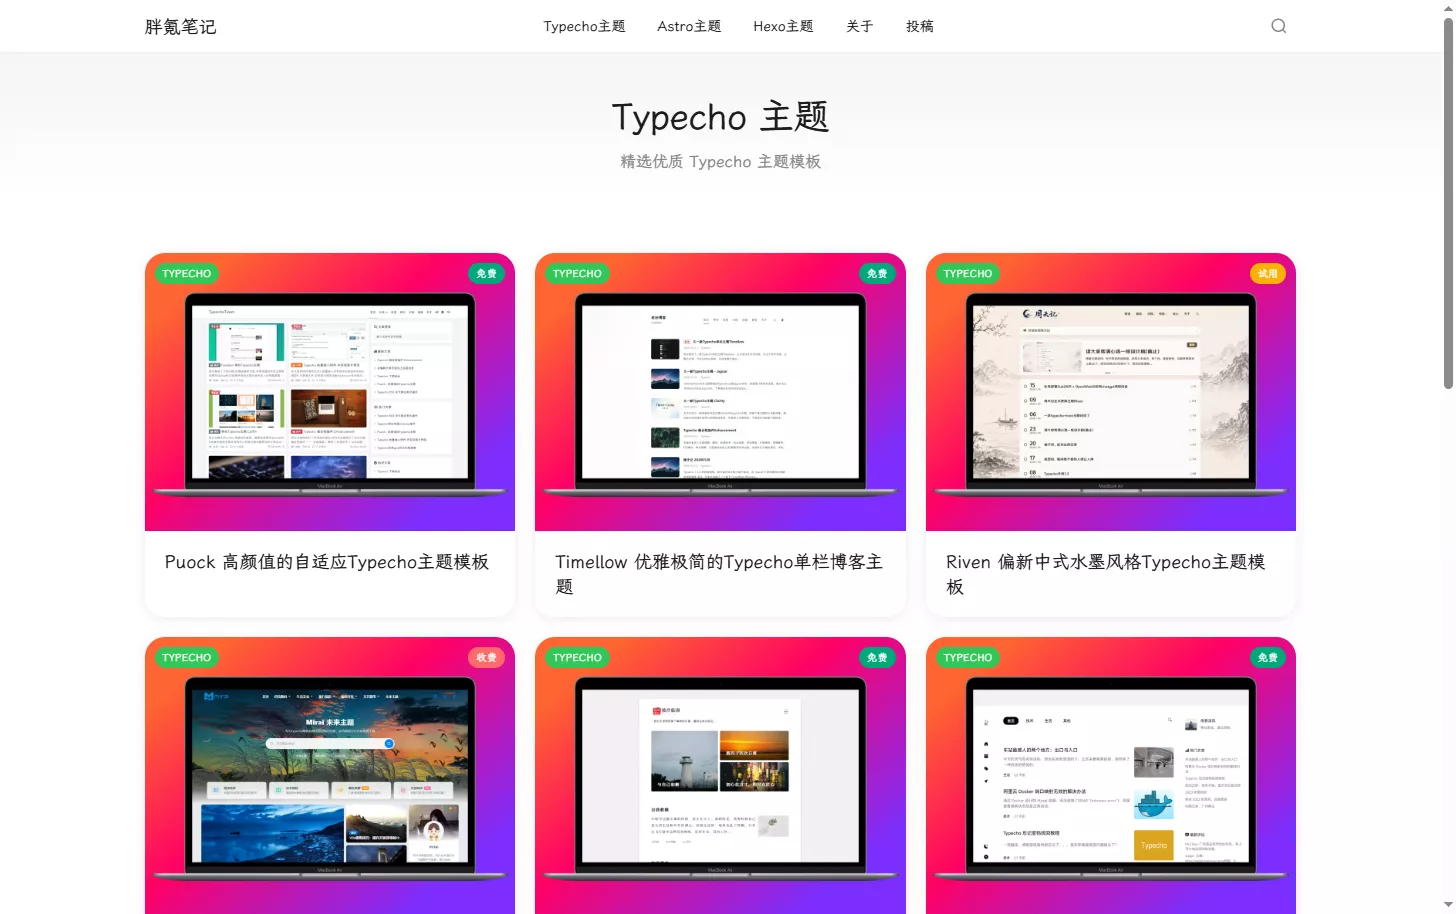The height and width of the screenshot is (914, 1456).
Task: Click 免费 badge on Puock card
Action: coord(486,273)
